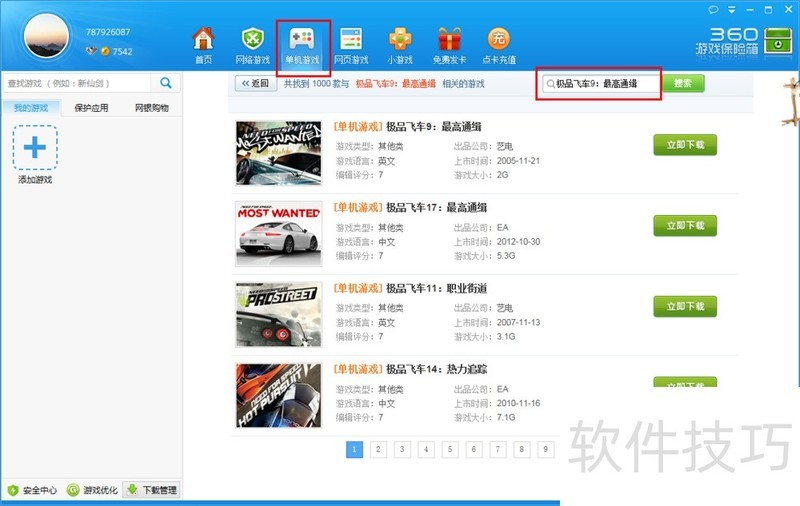Open the 网络游戏 section icon
The height and width of the screenshot is (506, 800).
[253, 40]
